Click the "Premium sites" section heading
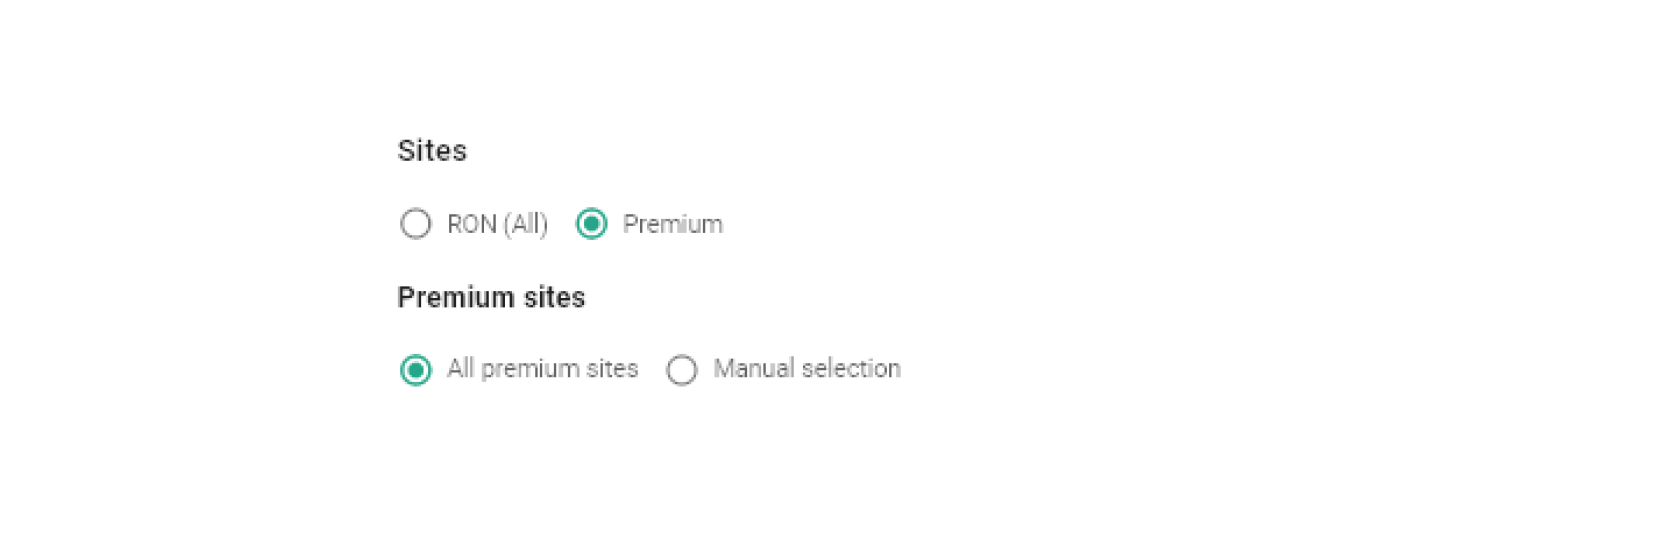 coord(491,298)
